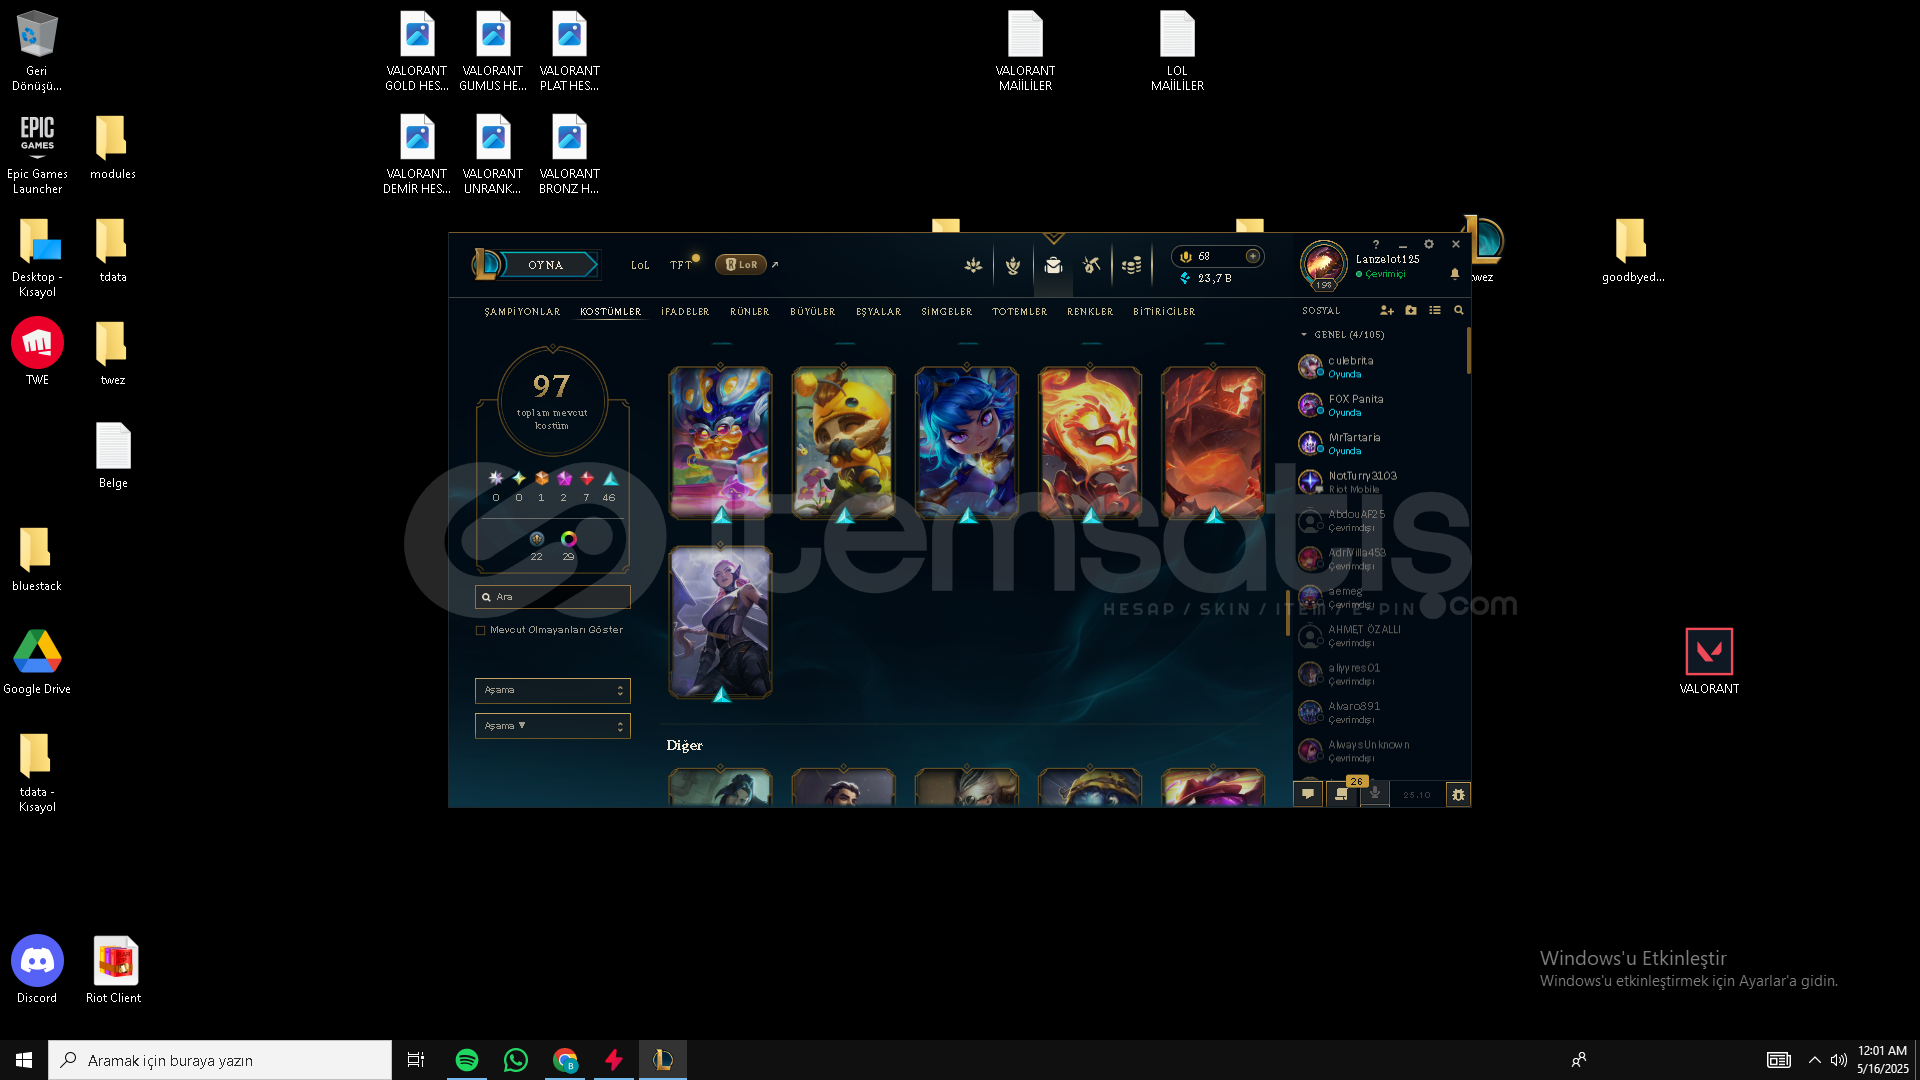The height and width of the screenshot is (1080, 1920).
Task: Switch to BİTİRİCİLER tab
Action: click(x=1164, y=312)
